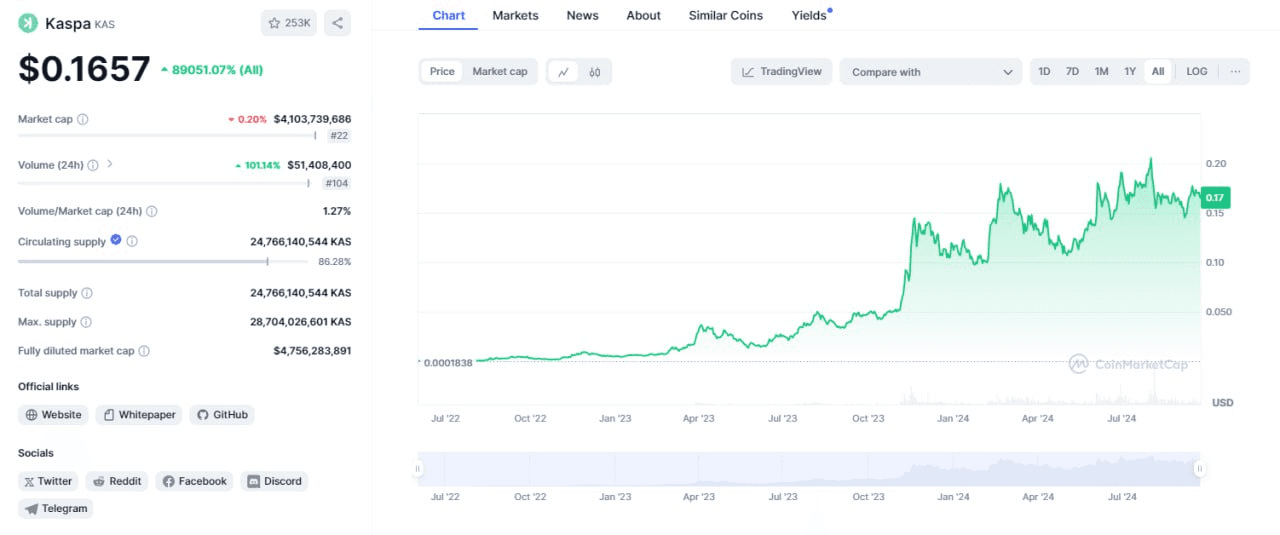1280x535 pixels.
Task: Select line chart type icon
Action: (x=564, y=72)
